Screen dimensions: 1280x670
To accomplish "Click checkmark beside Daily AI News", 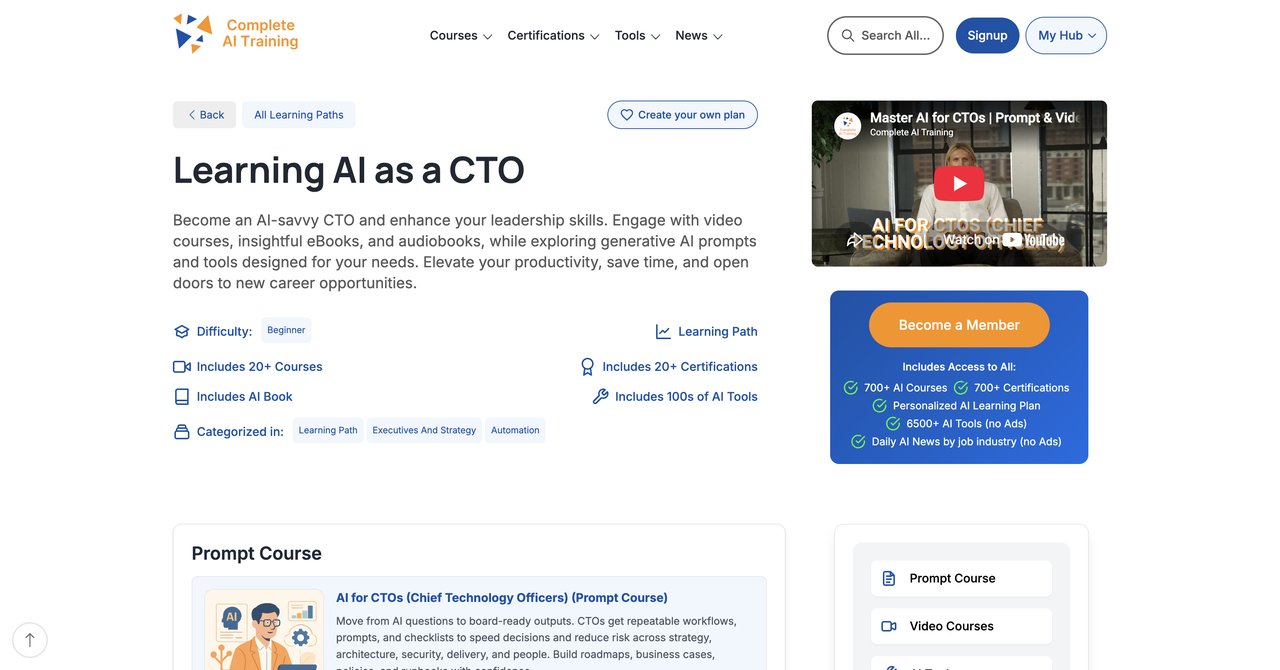I will point(858,442).
